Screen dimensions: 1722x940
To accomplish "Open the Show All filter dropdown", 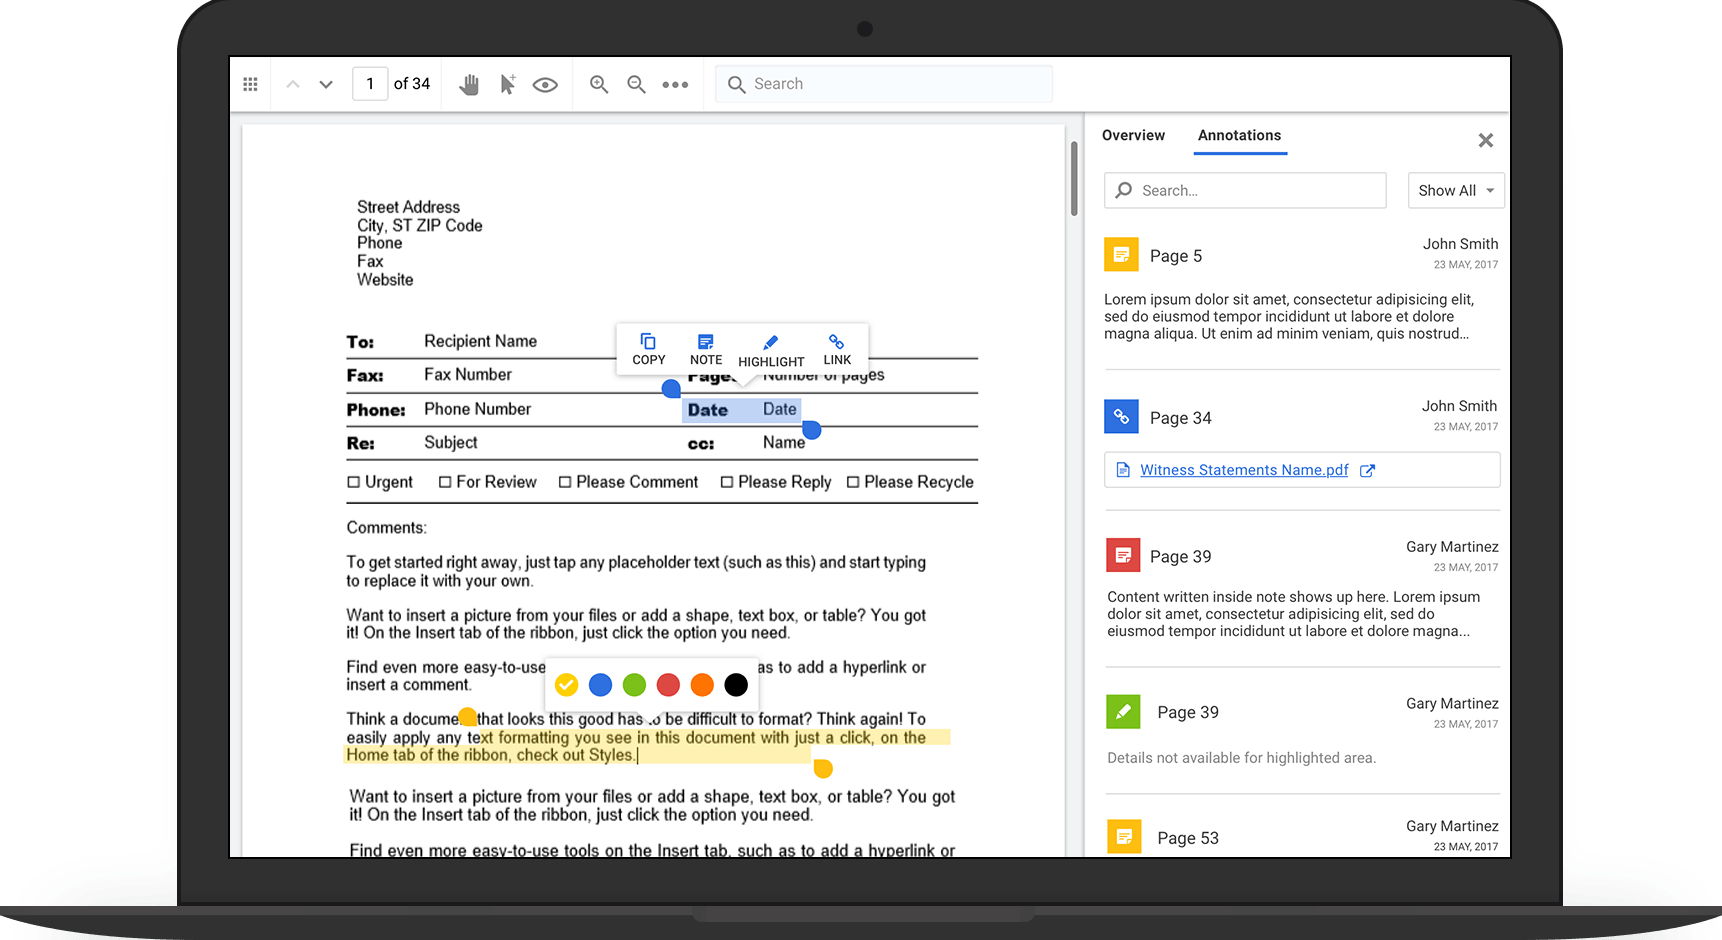I will pos(1455,191).
